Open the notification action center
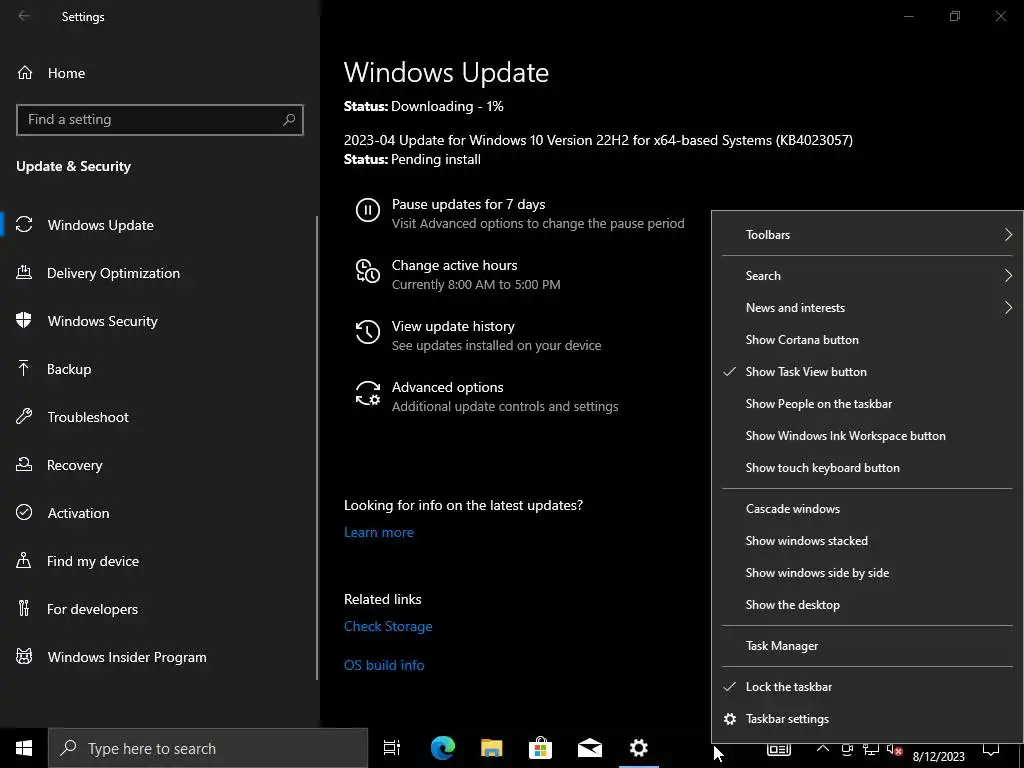The width and height of the screenshot is (1024, 768). coord(991,750)
